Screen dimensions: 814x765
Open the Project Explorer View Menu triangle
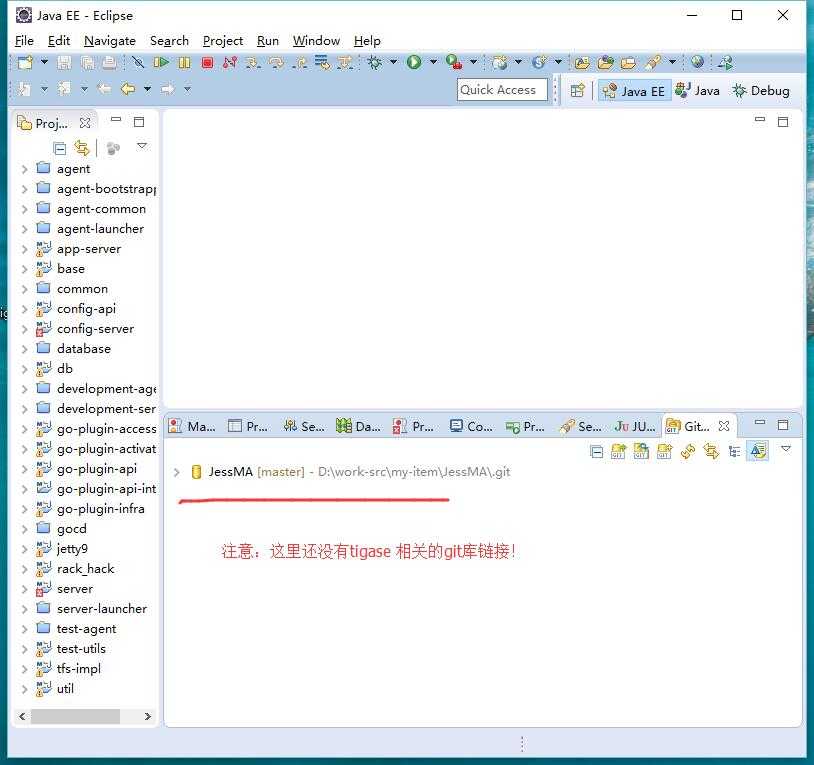pyautogui.click(x=142, y=146)
